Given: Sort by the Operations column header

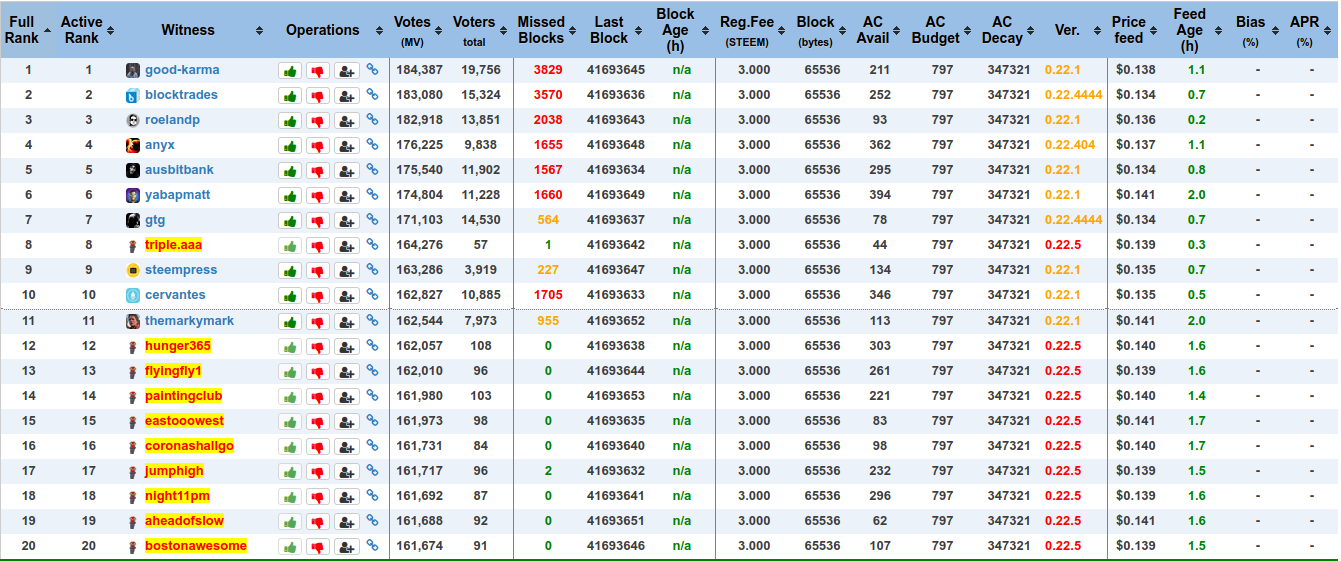Looking at the screenshot, I should point(329,30).
